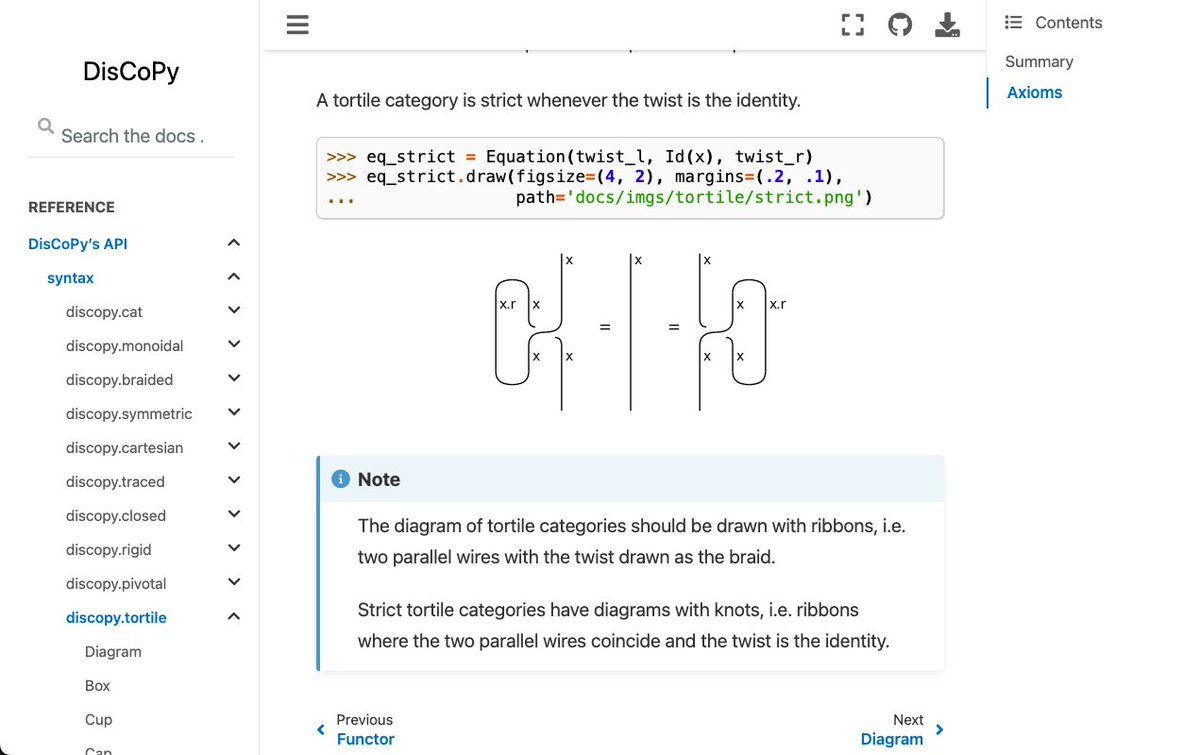This screenshot has width=1200, height=755.
Task: Open the Cup entry under tortile
Action: pos(99,720)
